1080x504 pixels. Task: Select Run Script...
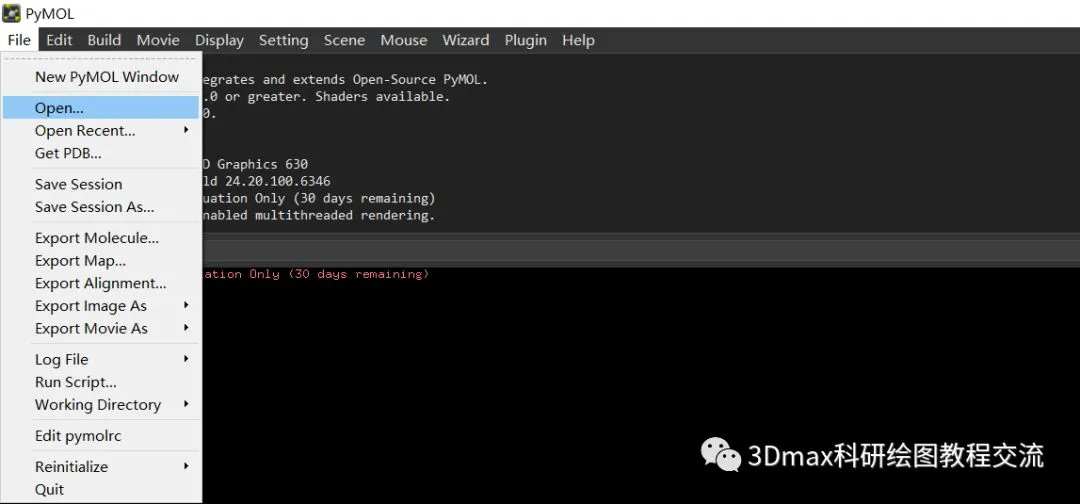click(x=101, y=382)
